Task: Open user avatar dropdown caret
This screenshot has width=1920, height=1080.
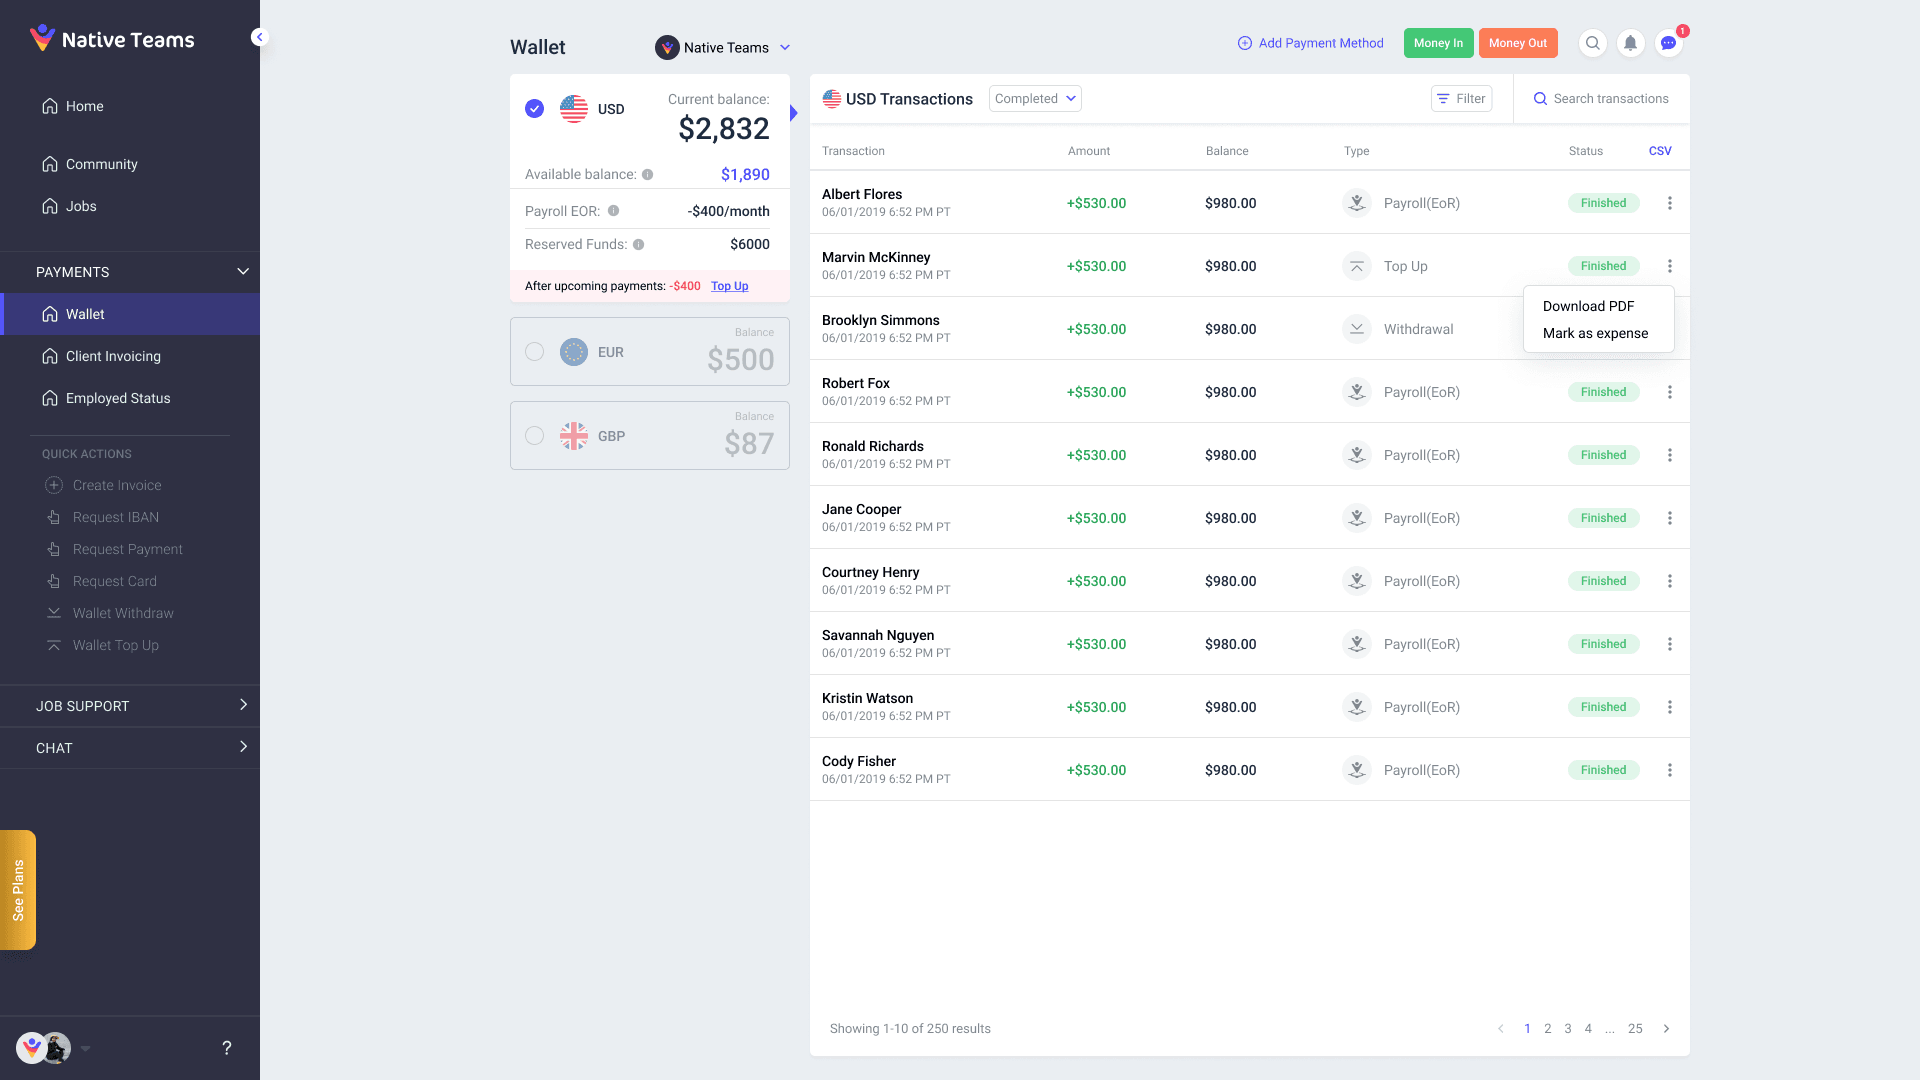Action: click(86, 1049)
